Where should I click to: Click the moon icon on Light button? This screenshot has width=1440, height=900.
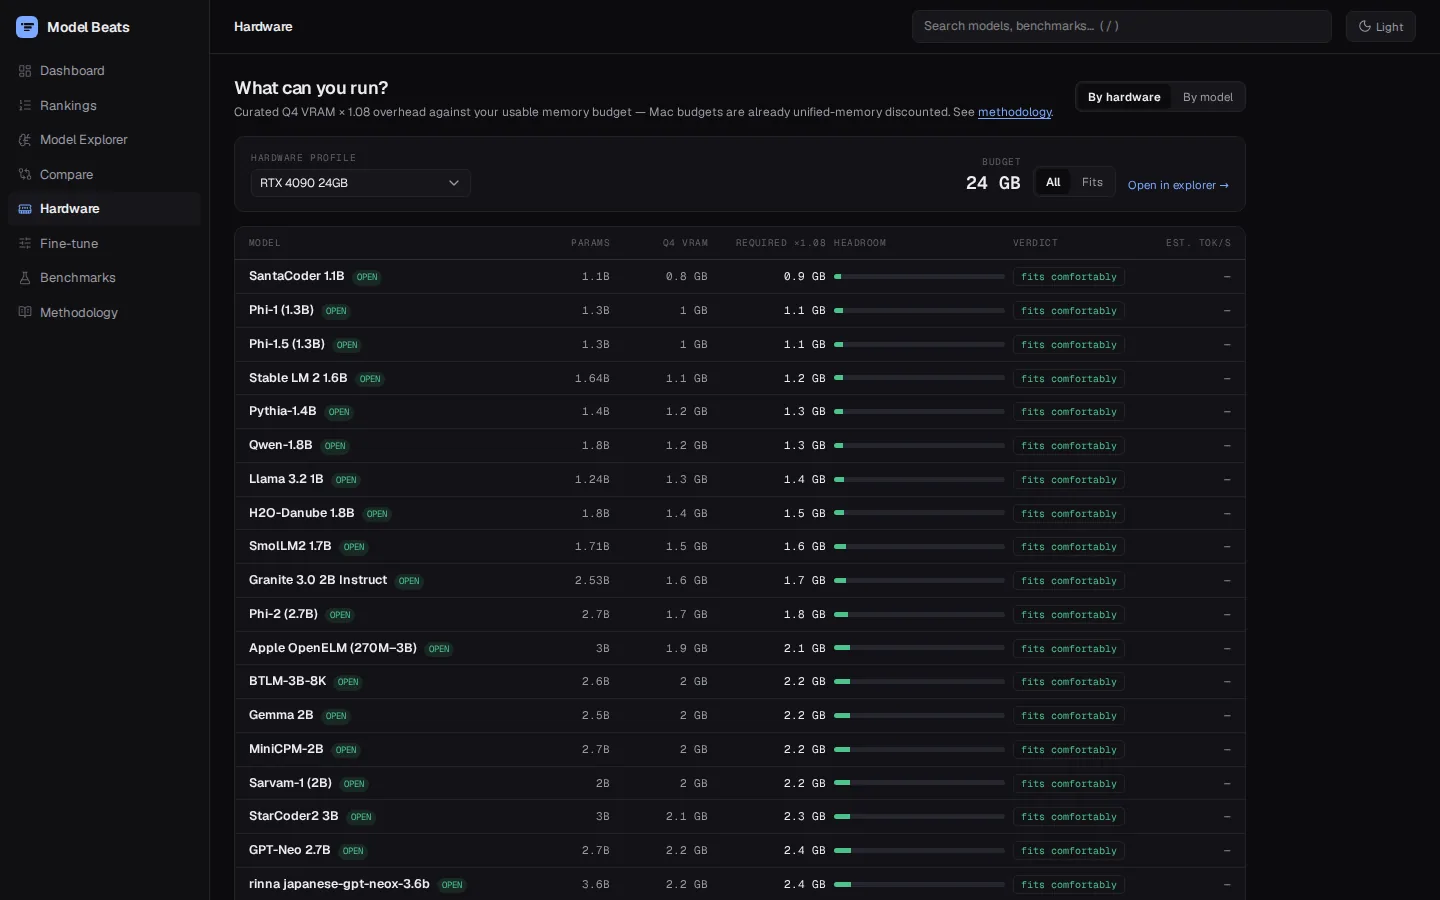tap(1365, 27)
